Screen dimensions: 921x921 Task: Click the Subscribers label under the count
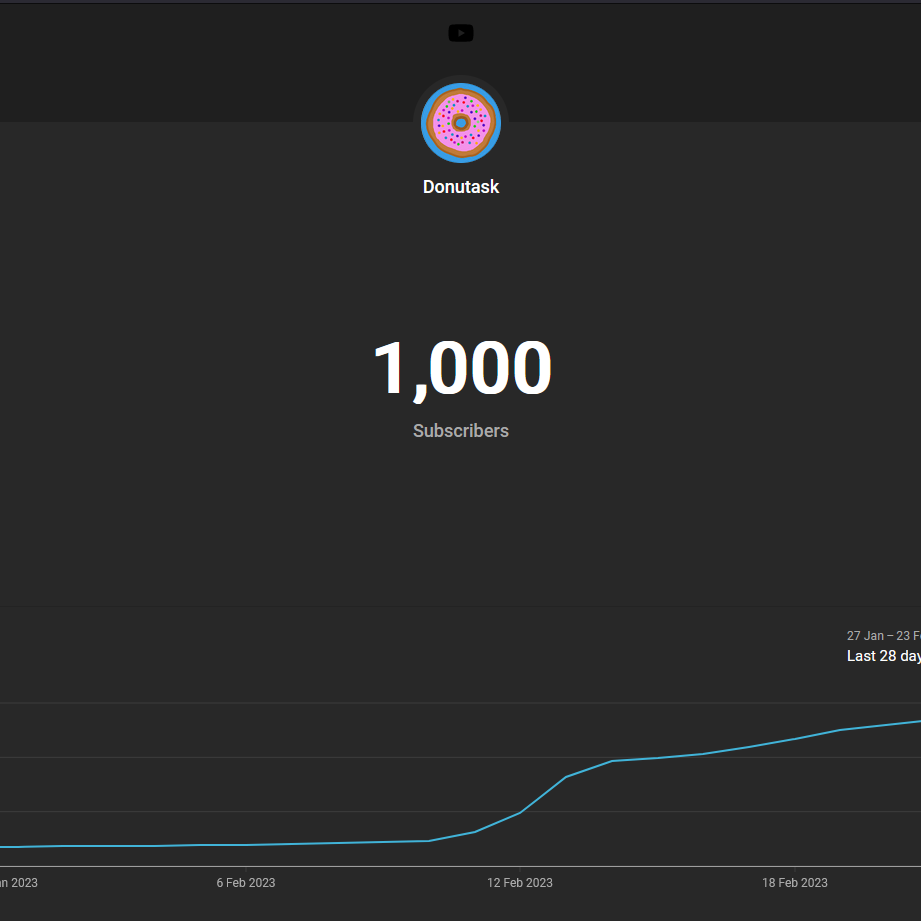[460, 431]
